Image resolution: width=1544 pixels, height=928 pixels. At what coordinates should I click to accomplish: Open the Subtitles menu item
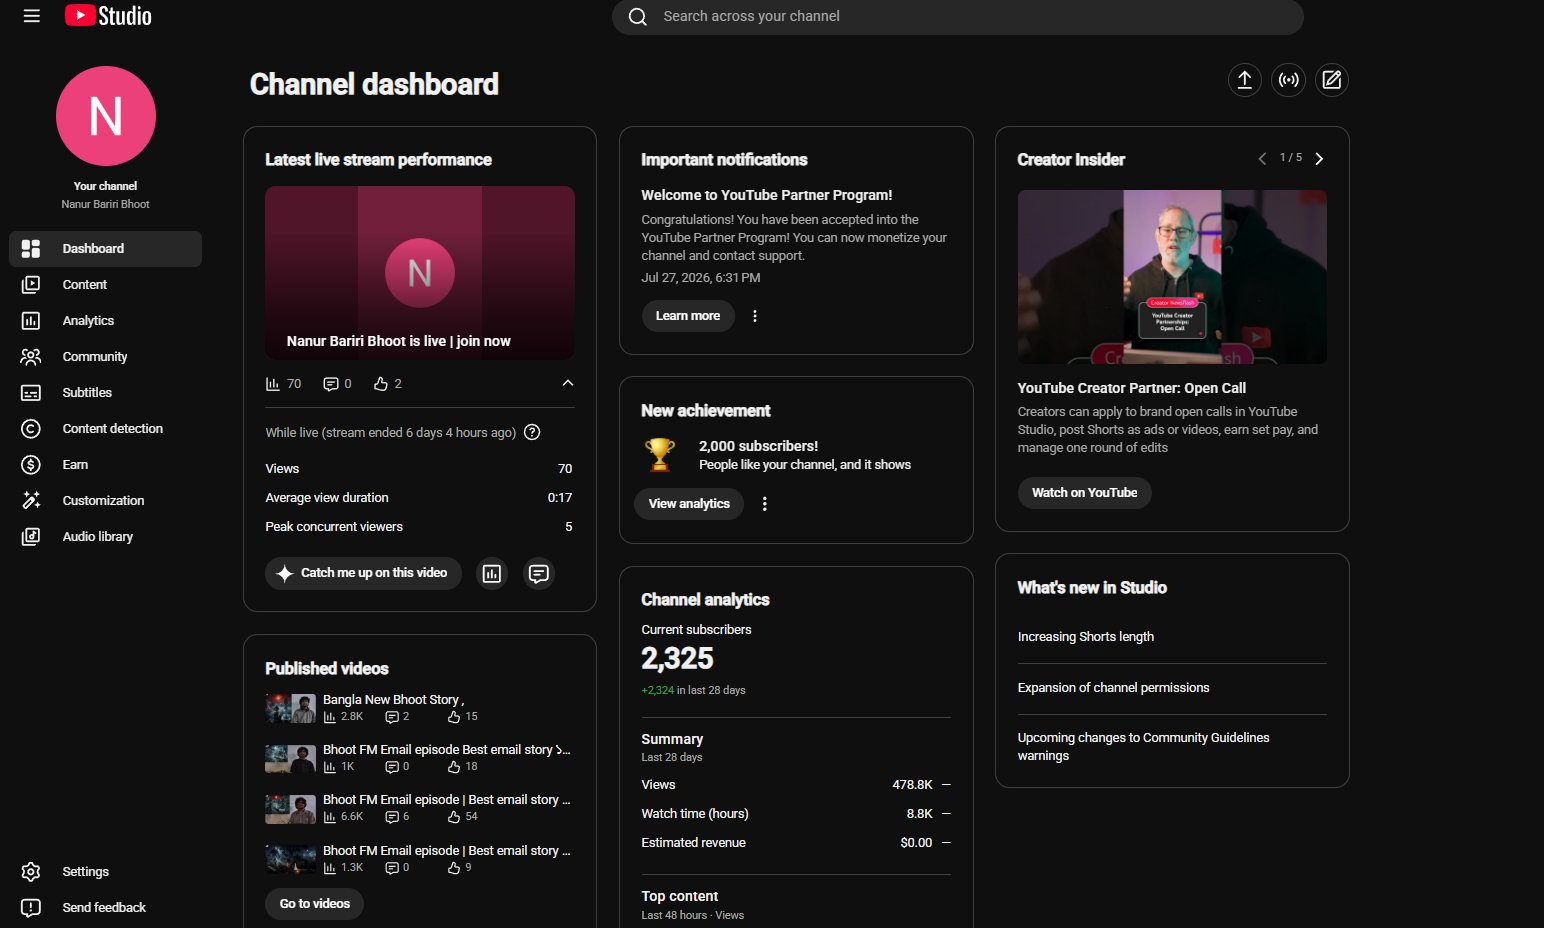coord(105,393)
